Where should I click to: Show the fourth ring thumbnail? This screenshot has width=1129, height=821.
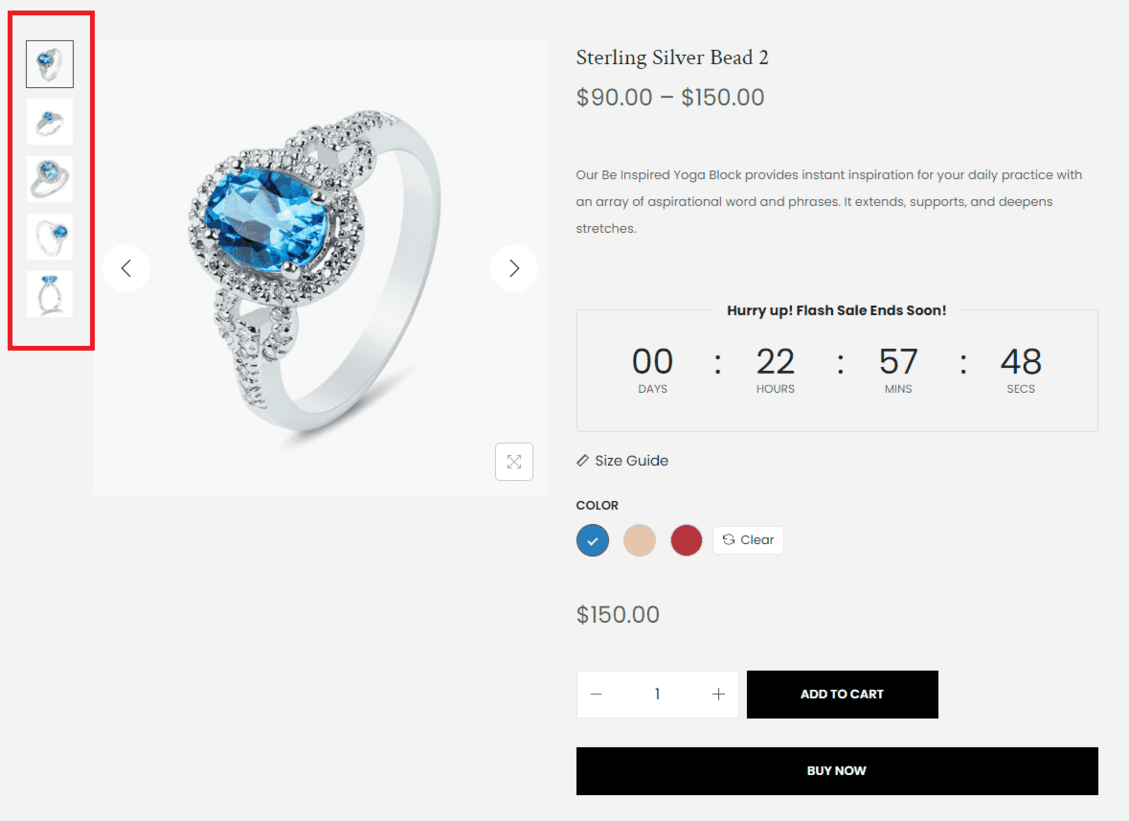[50, 237]
